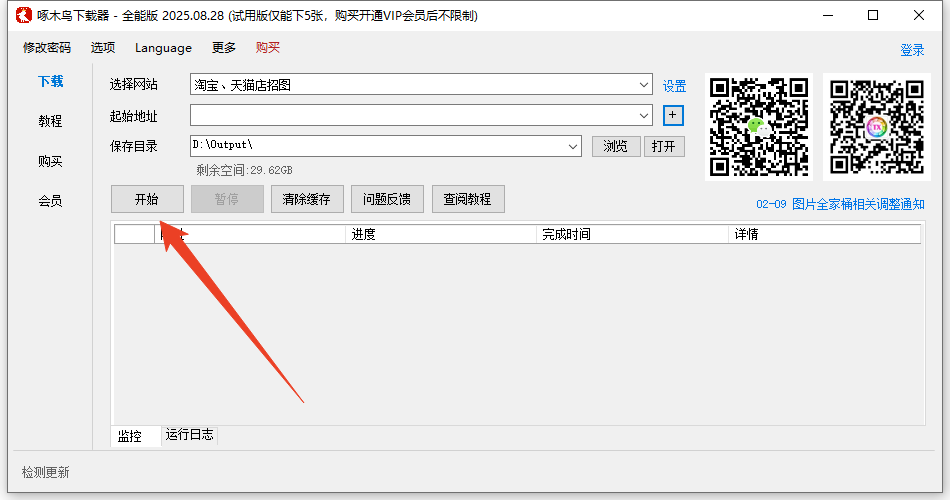Switch to the 教程 sidebar tab
The width and height of the screenshot is (950, 500).
pos(50,121)
